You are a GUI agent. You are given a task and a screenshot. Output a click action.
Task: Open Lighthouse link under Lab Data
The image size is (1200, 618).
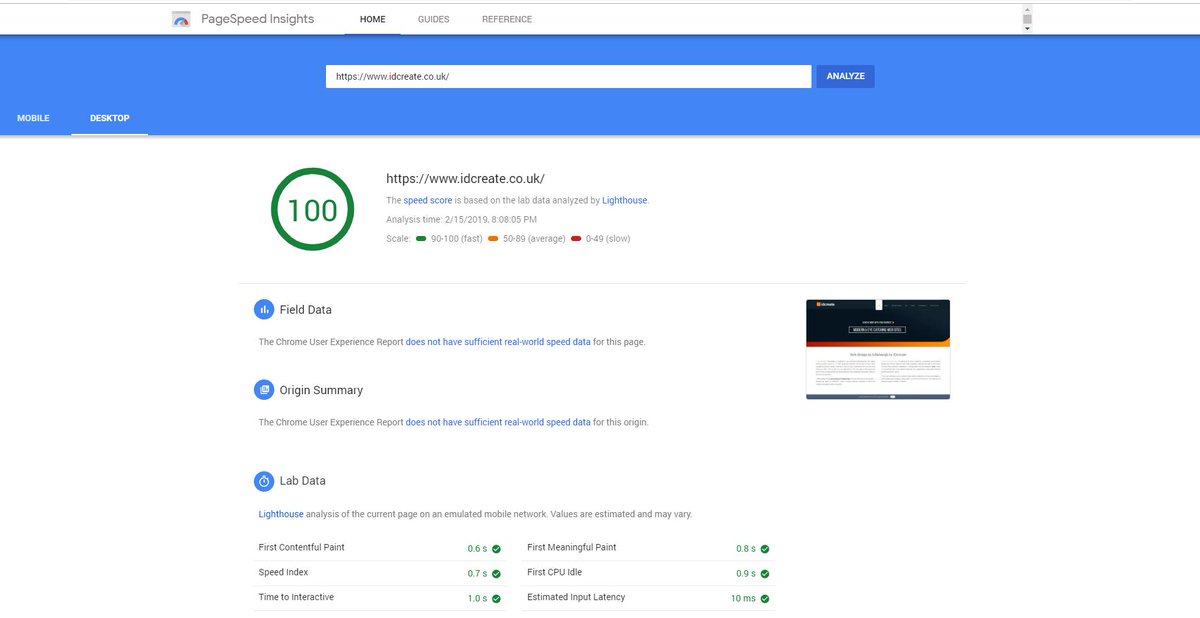pos(281,514)
